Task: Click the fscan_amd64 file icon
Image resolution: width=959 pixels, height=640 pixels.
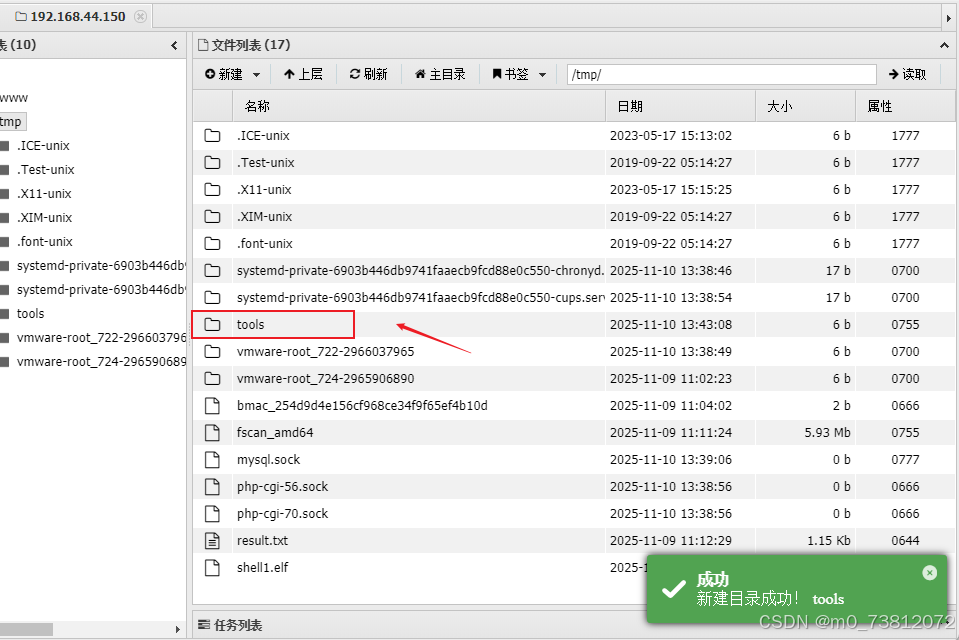Action: (212, 433)
